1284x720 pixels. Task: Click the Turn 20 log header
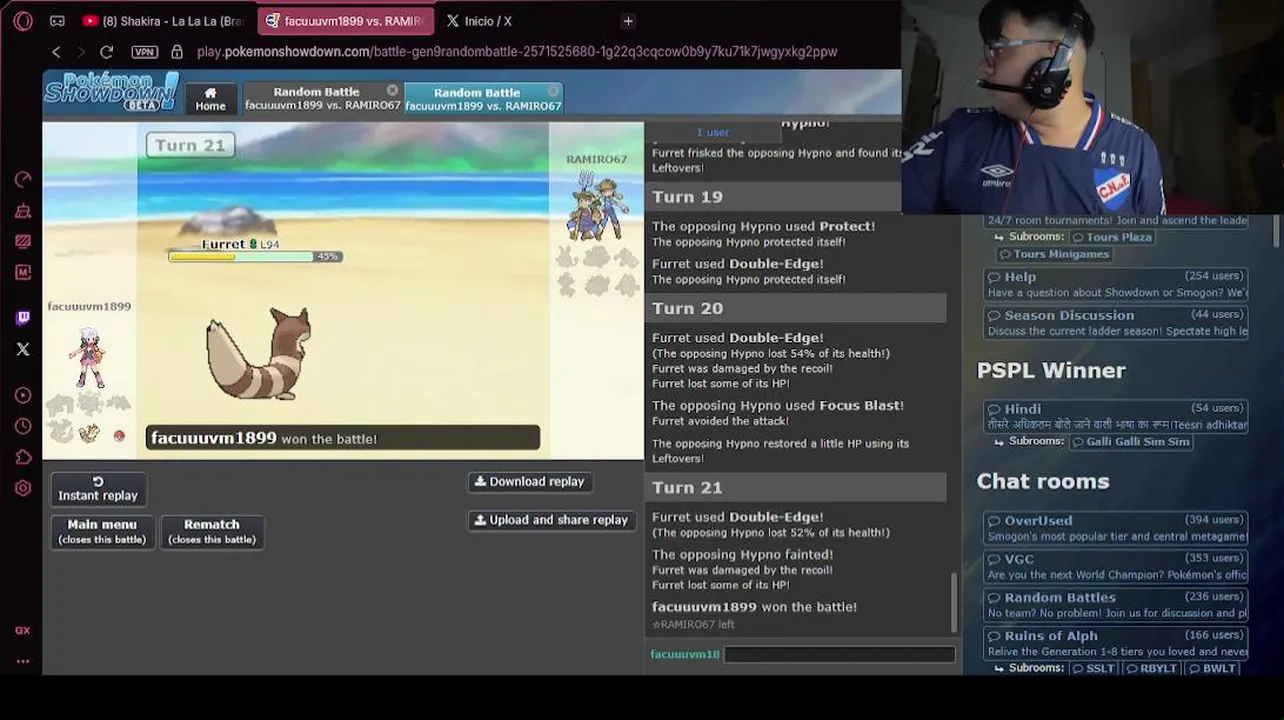click(796, 308)
